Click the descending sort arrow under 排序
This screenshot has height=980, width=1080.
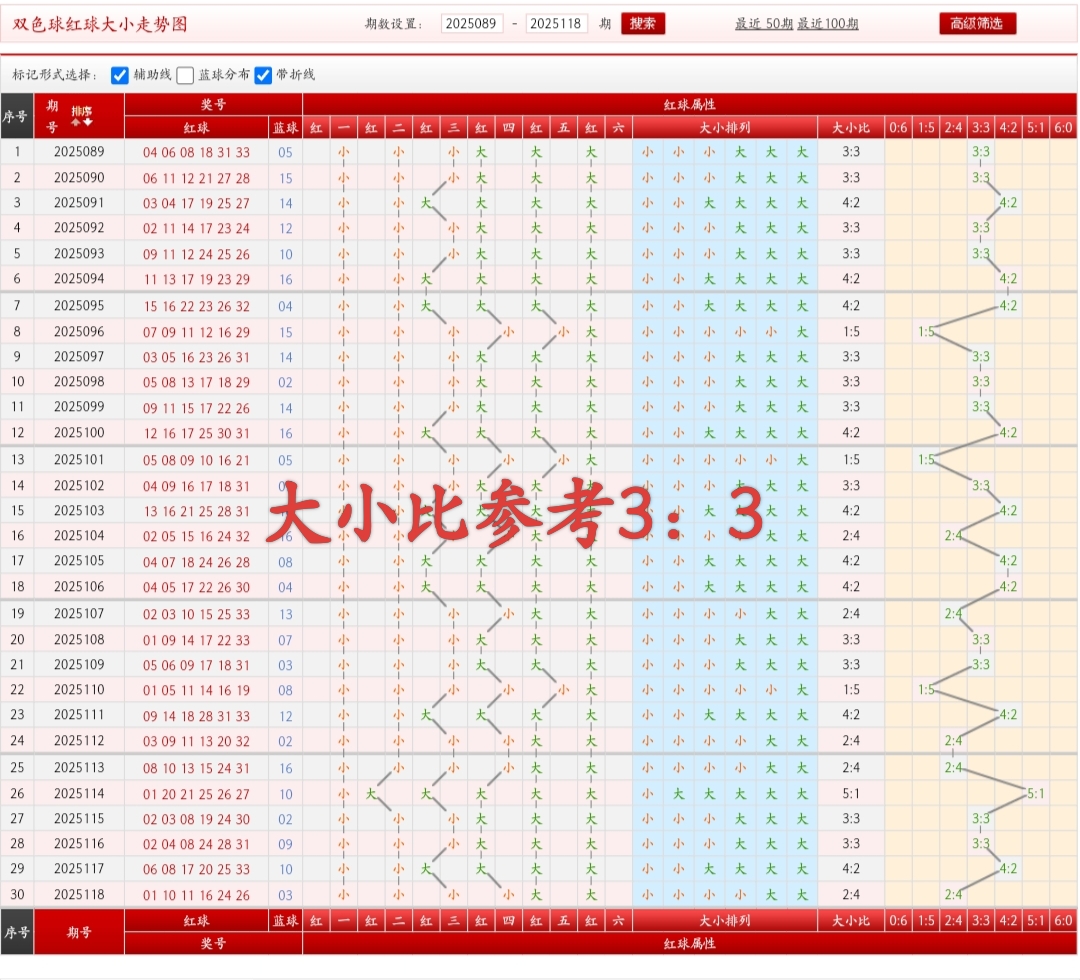pos(87,122)
